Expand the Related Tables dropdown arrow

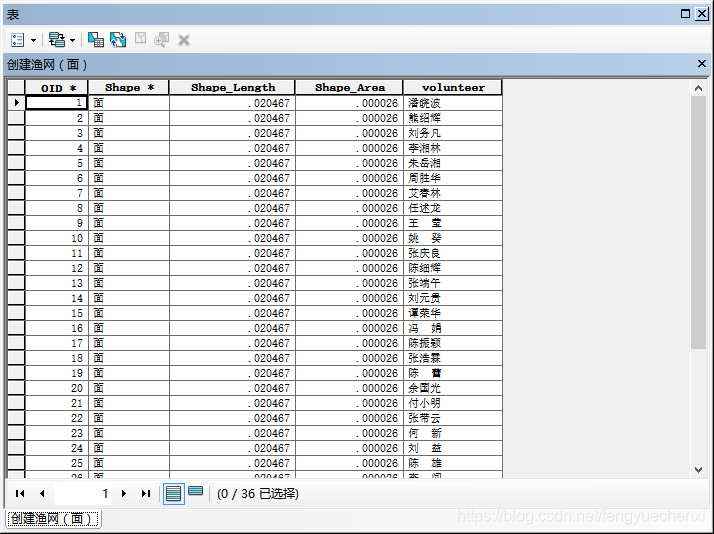[x=72, y=41]
